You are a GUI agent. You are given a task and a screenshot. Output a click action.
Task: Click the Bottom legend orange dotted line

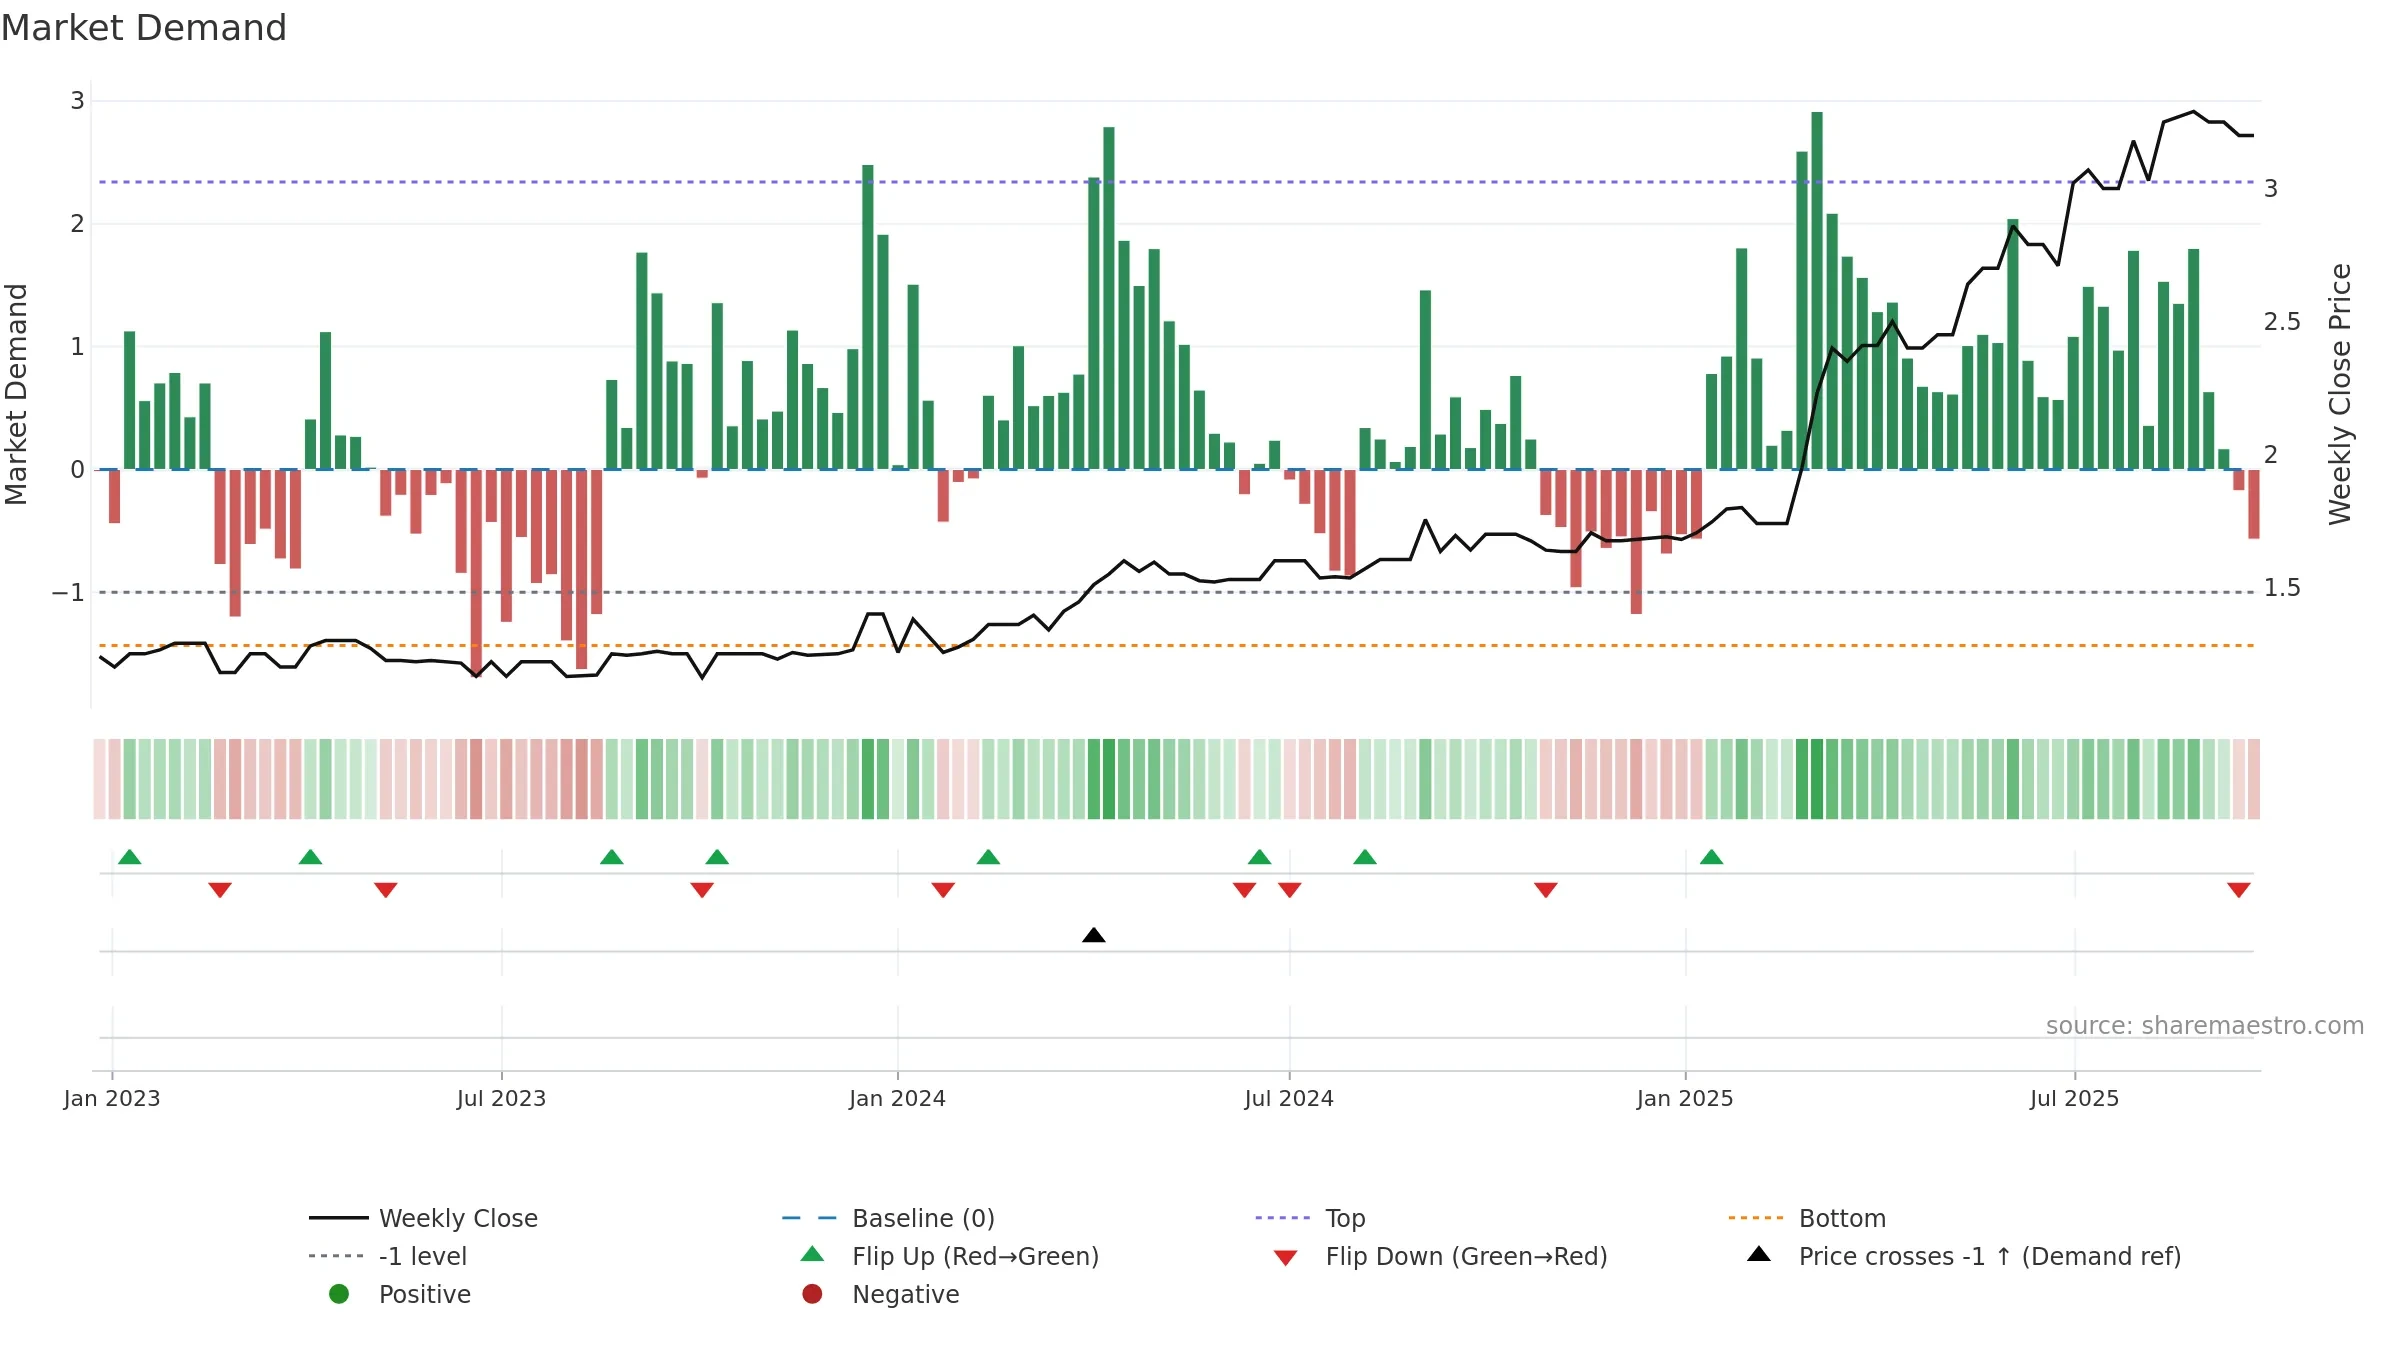point(1756,1218)
